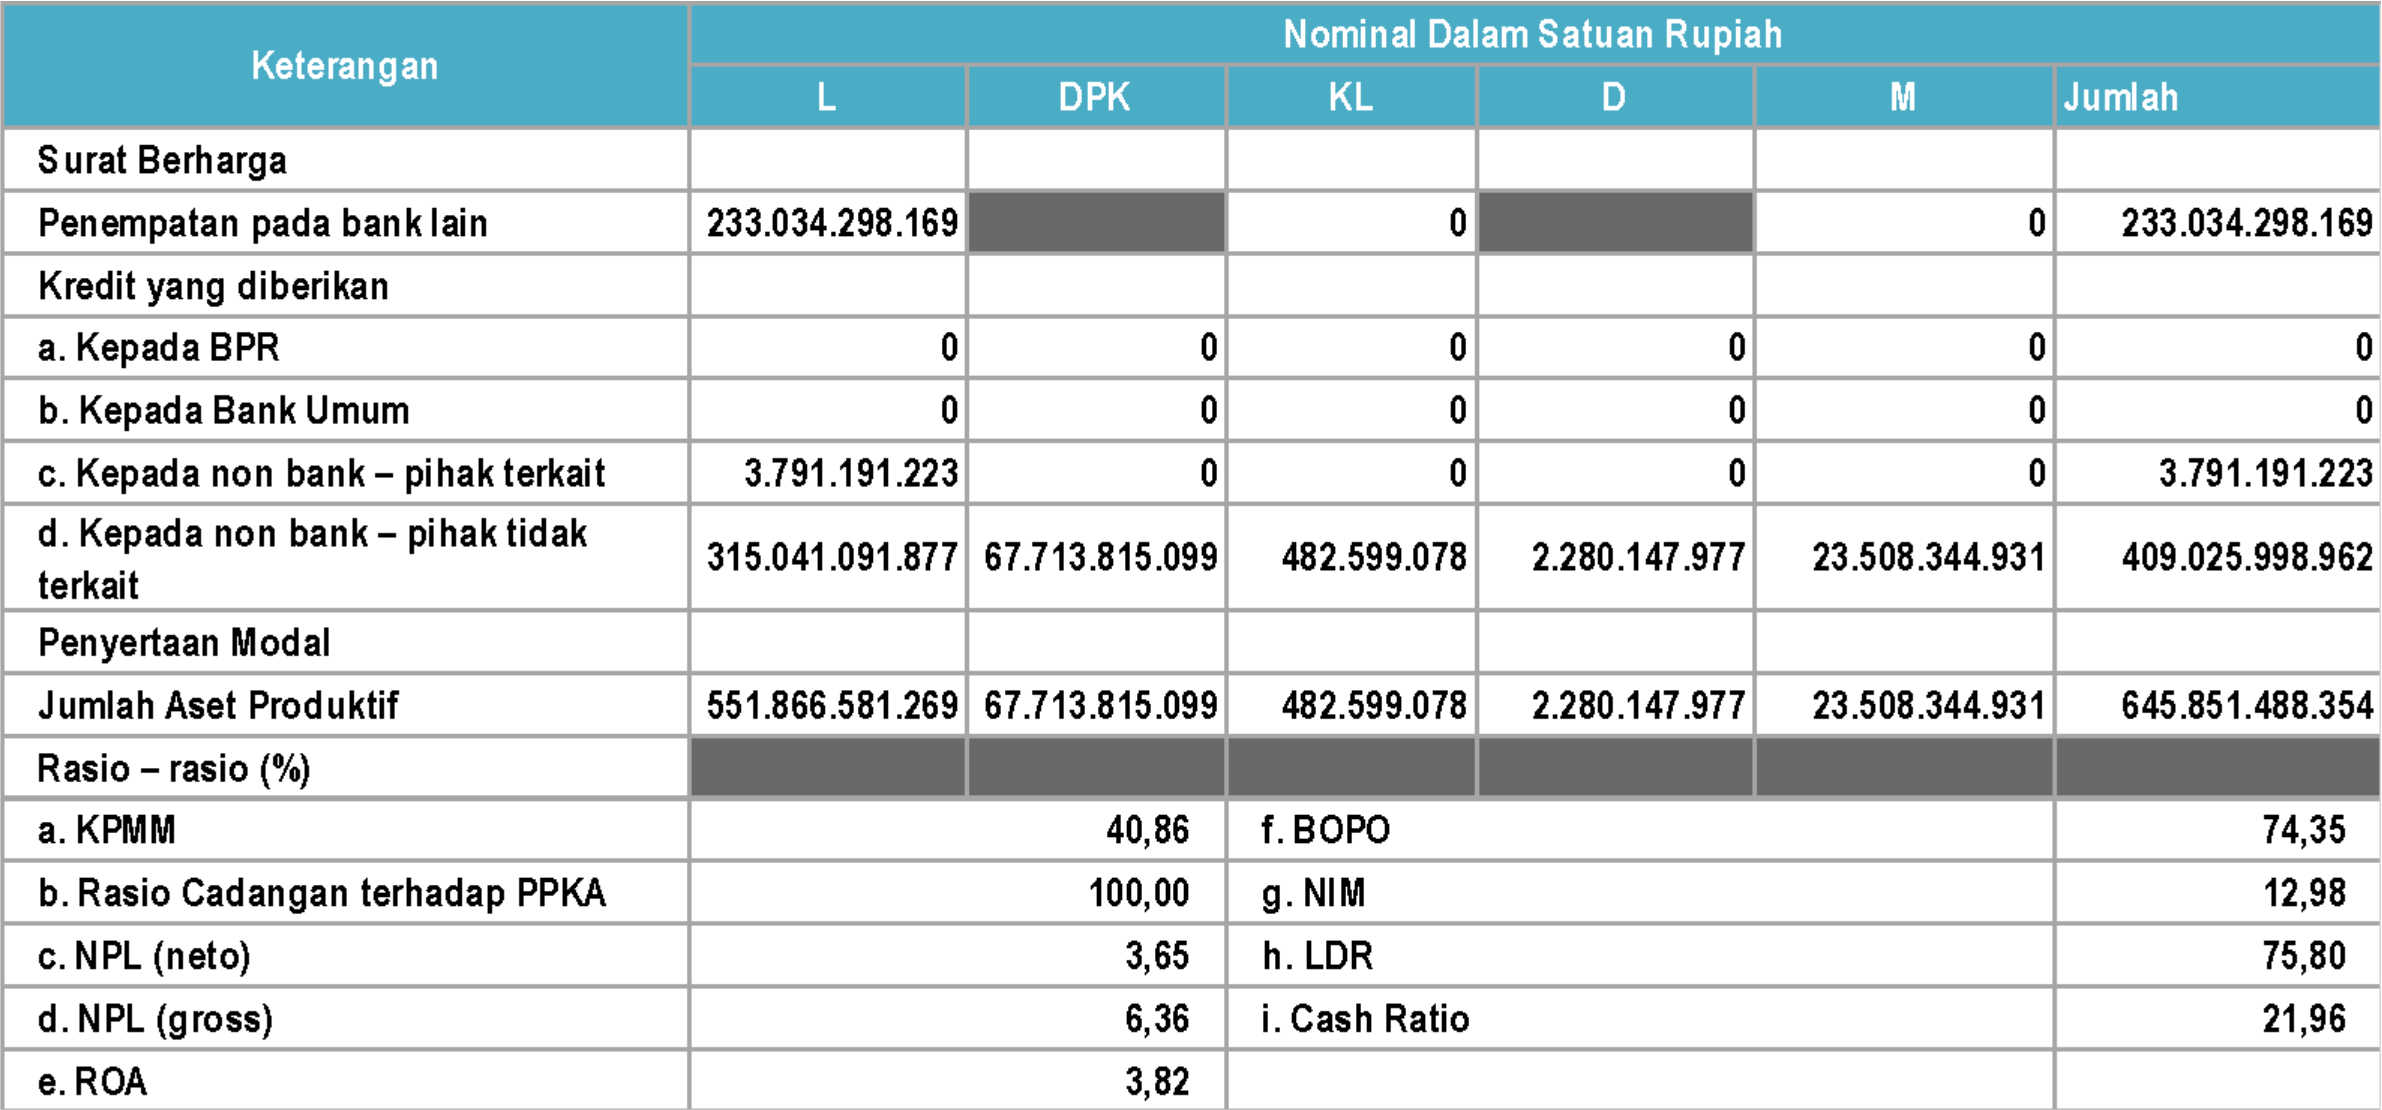Click the 233.034.298.169 value under L

point(832,223)
